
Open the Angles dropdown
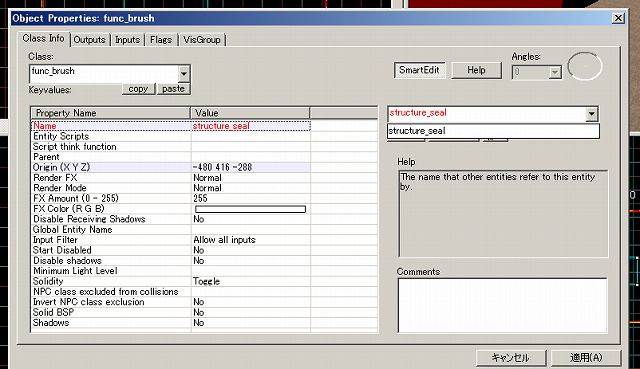(554, 72)
